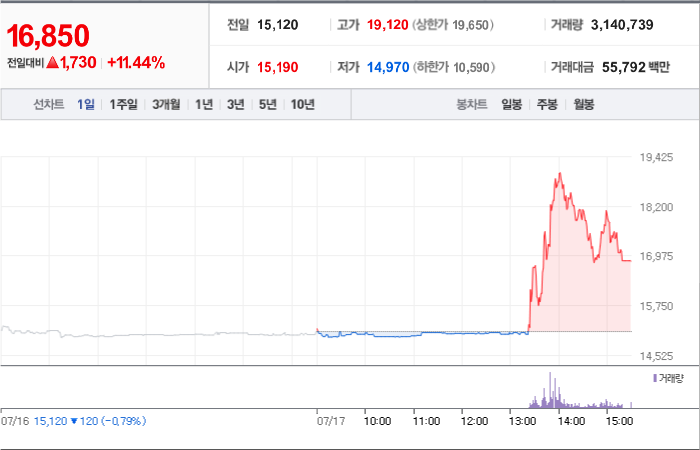The width and height of the screenshot is (700, 450).
Task: Click the current price 16,850
Action: click(48, 36)
